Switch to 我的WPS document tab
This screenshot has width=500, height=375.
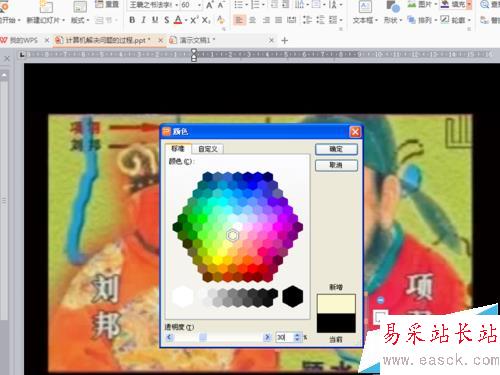[23, 40]
